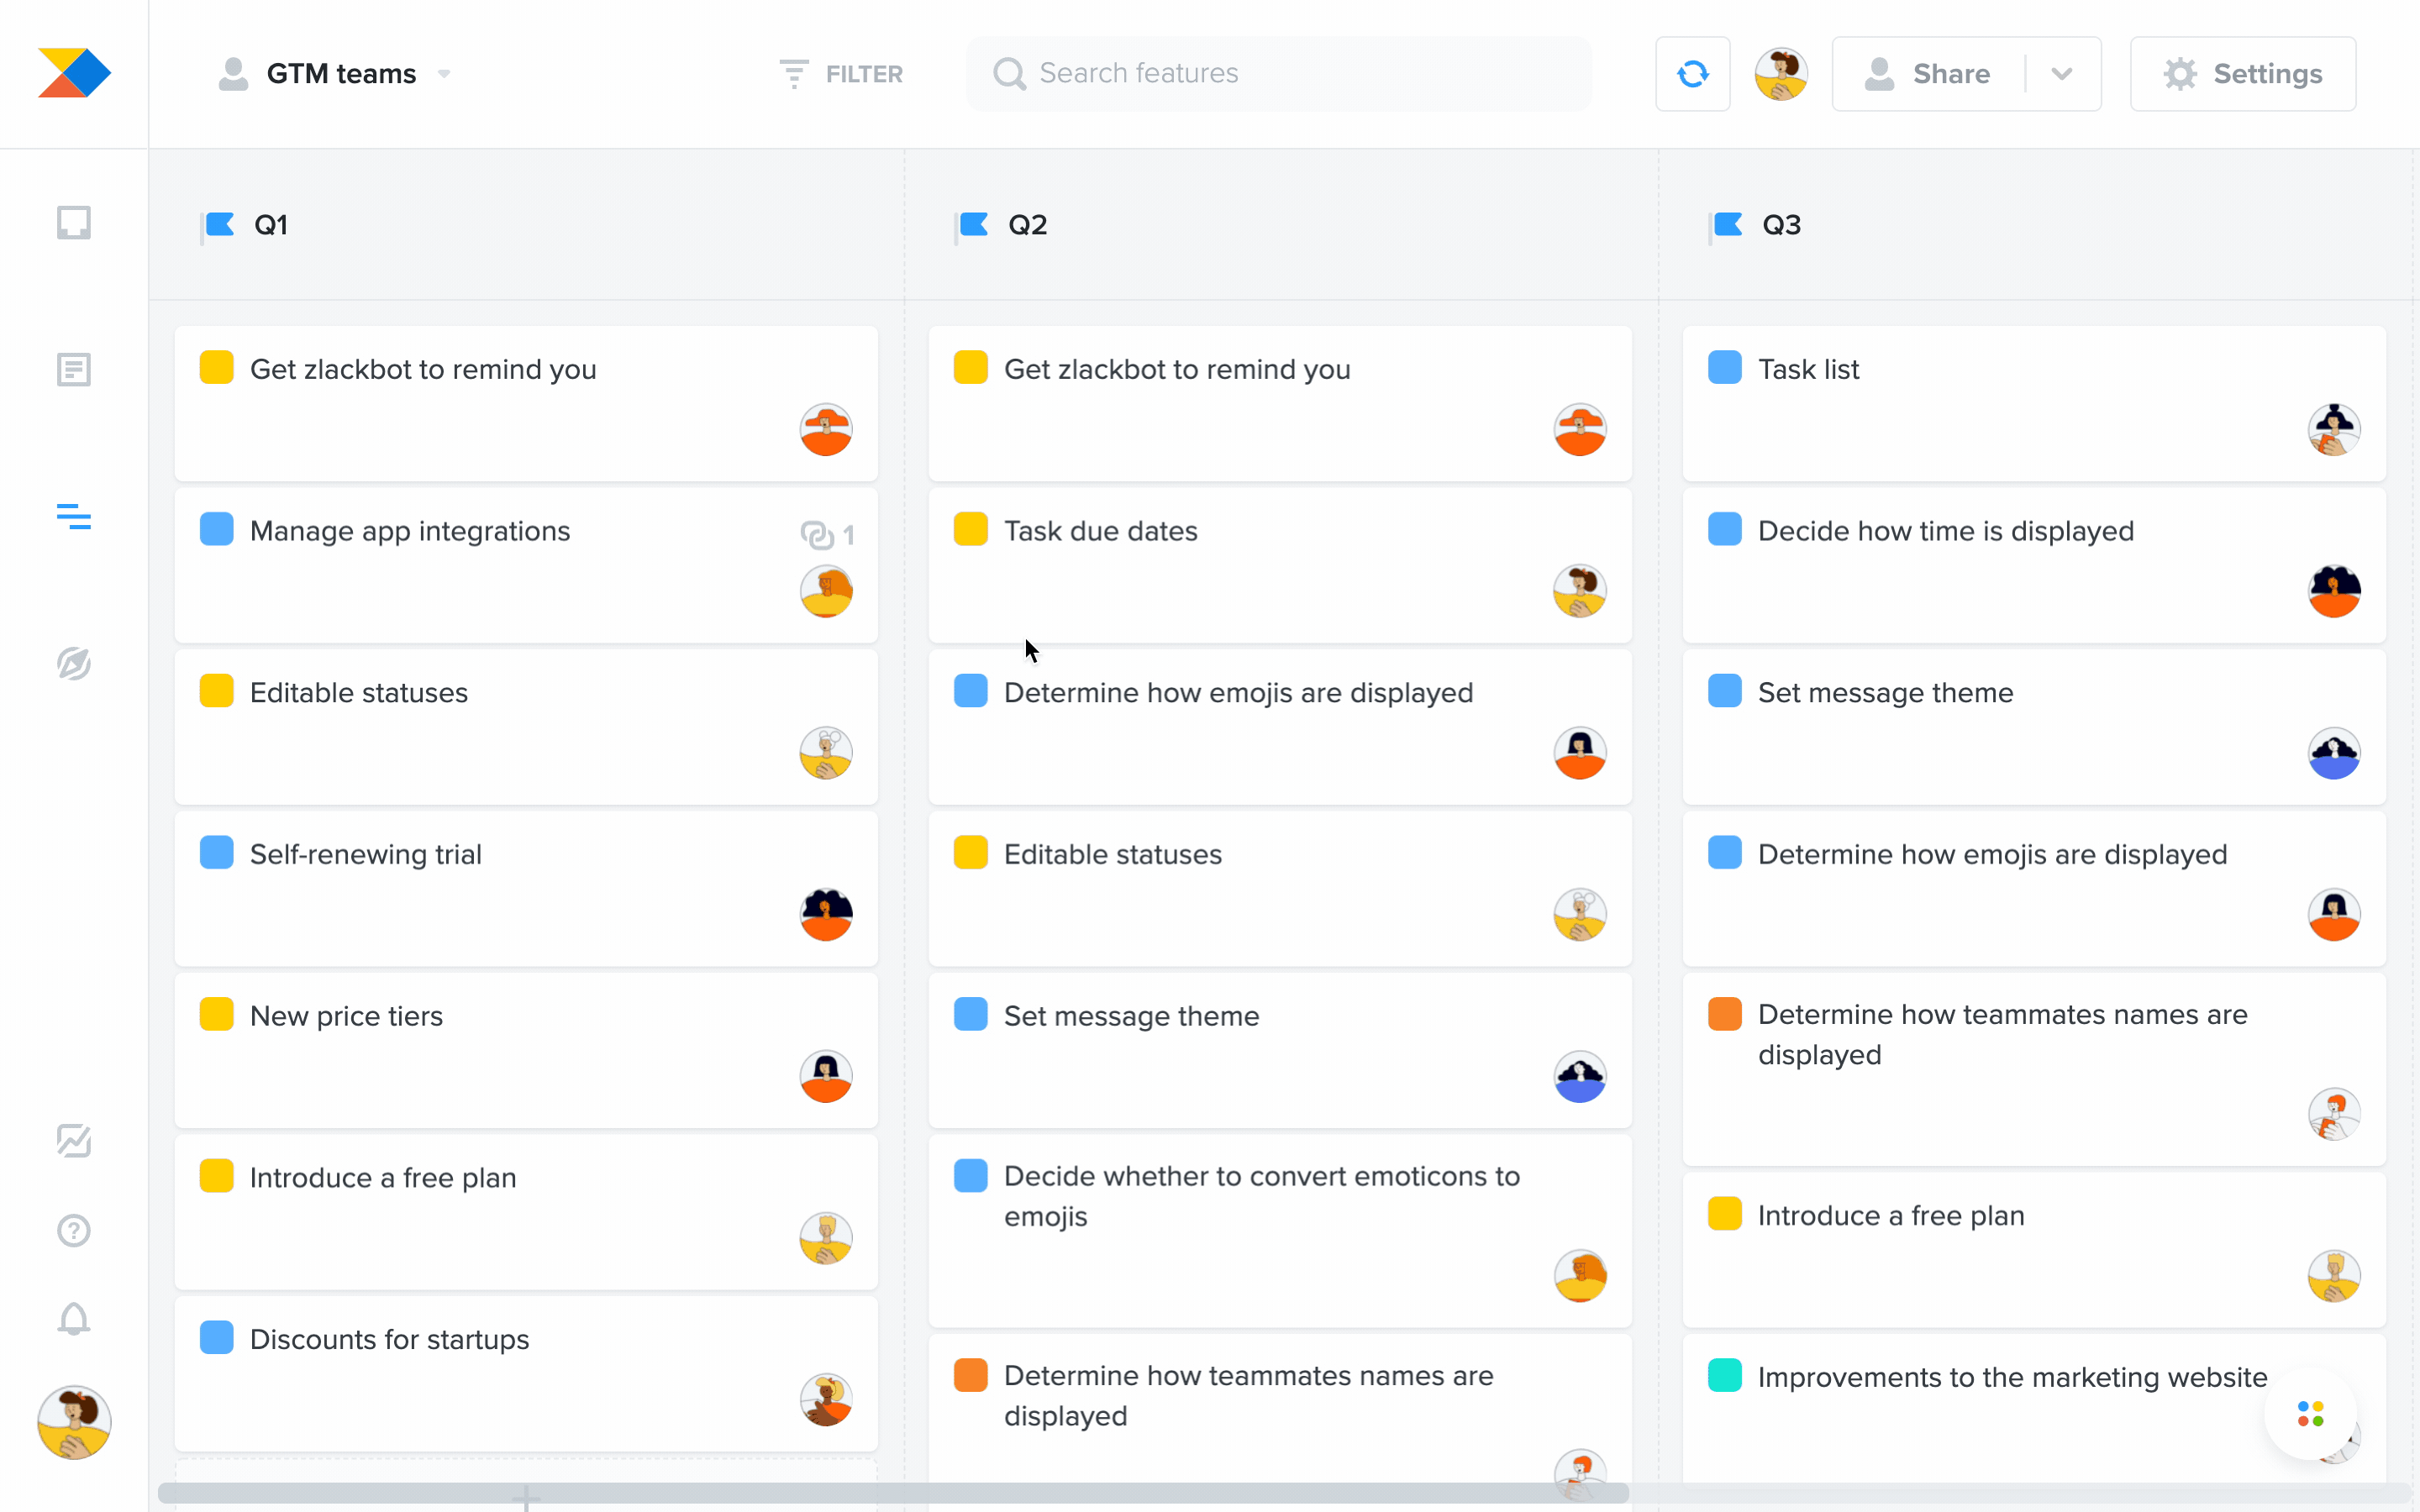Viewport: 2420px width, 1512px height.
Task: Open Q1 card Get zackbot to remind you
Action: pos(526,403)
